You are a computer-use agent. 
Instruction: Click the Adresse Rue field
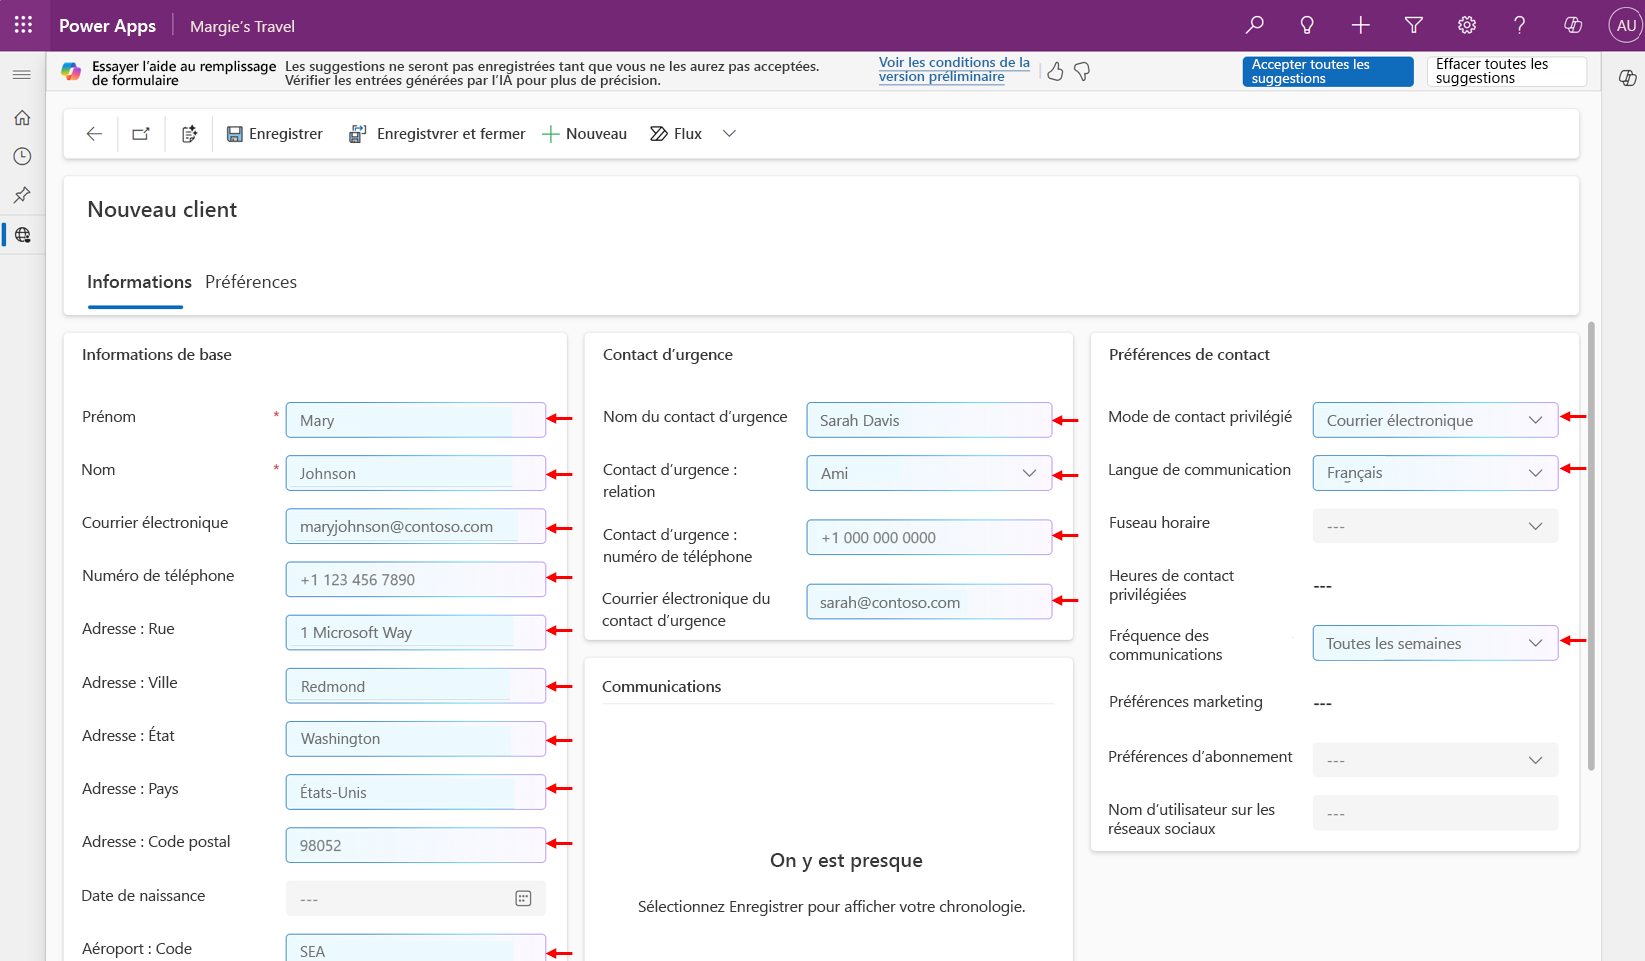416,632
